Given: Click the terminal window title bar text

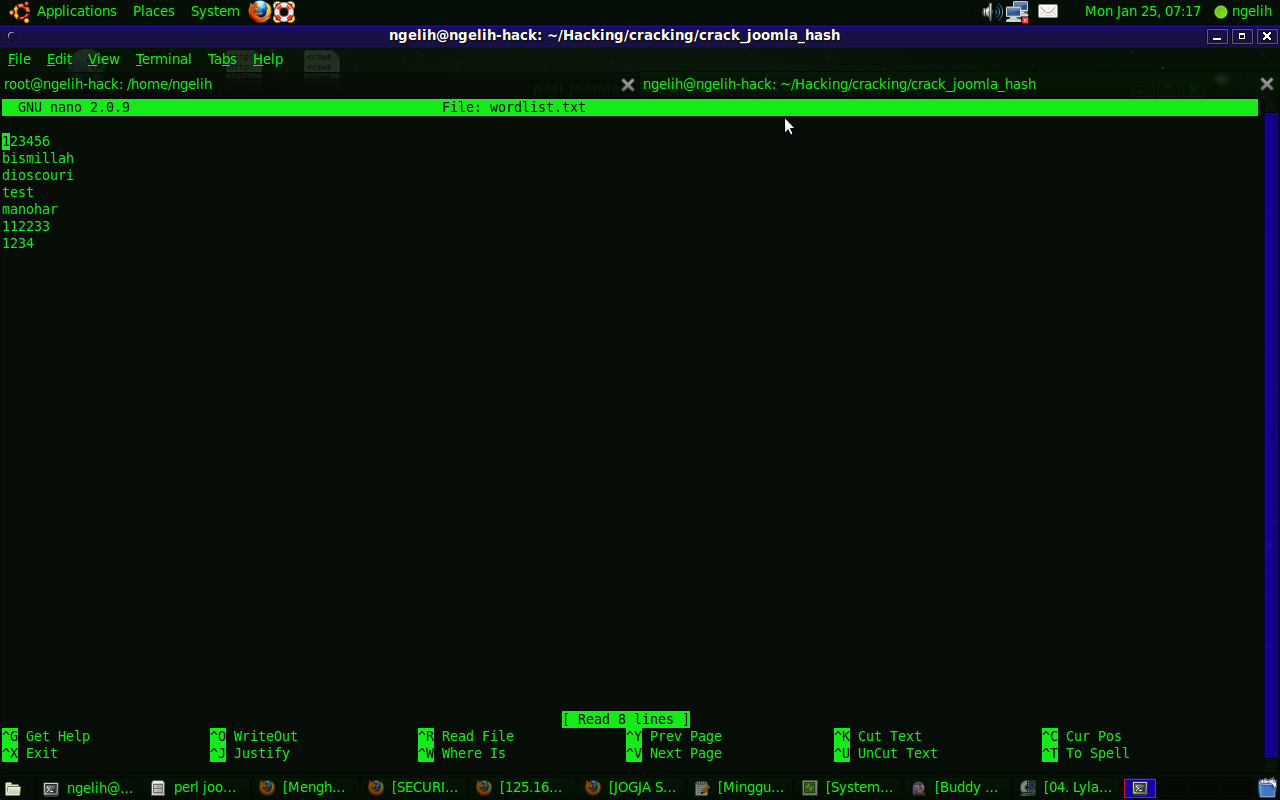Looking at the screenshot, I should tap(614, 35).
